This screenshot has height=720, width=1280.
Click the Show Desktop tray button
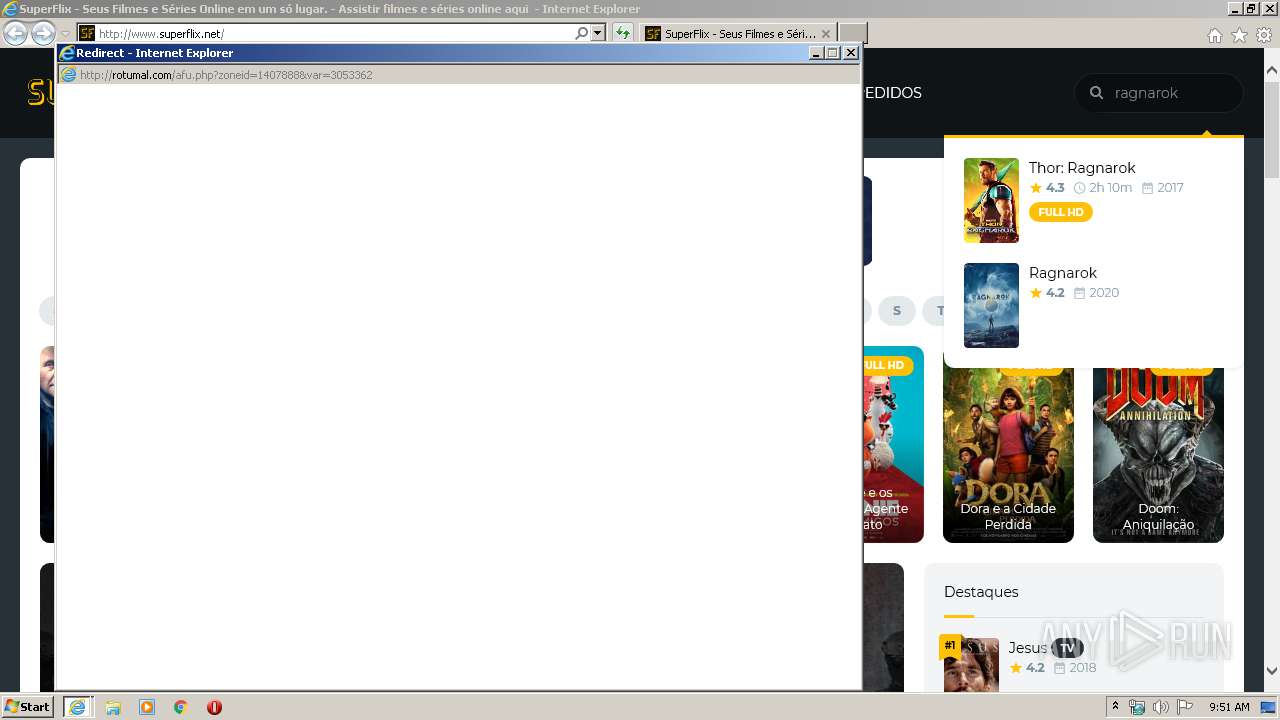(x=1270, y=707)
